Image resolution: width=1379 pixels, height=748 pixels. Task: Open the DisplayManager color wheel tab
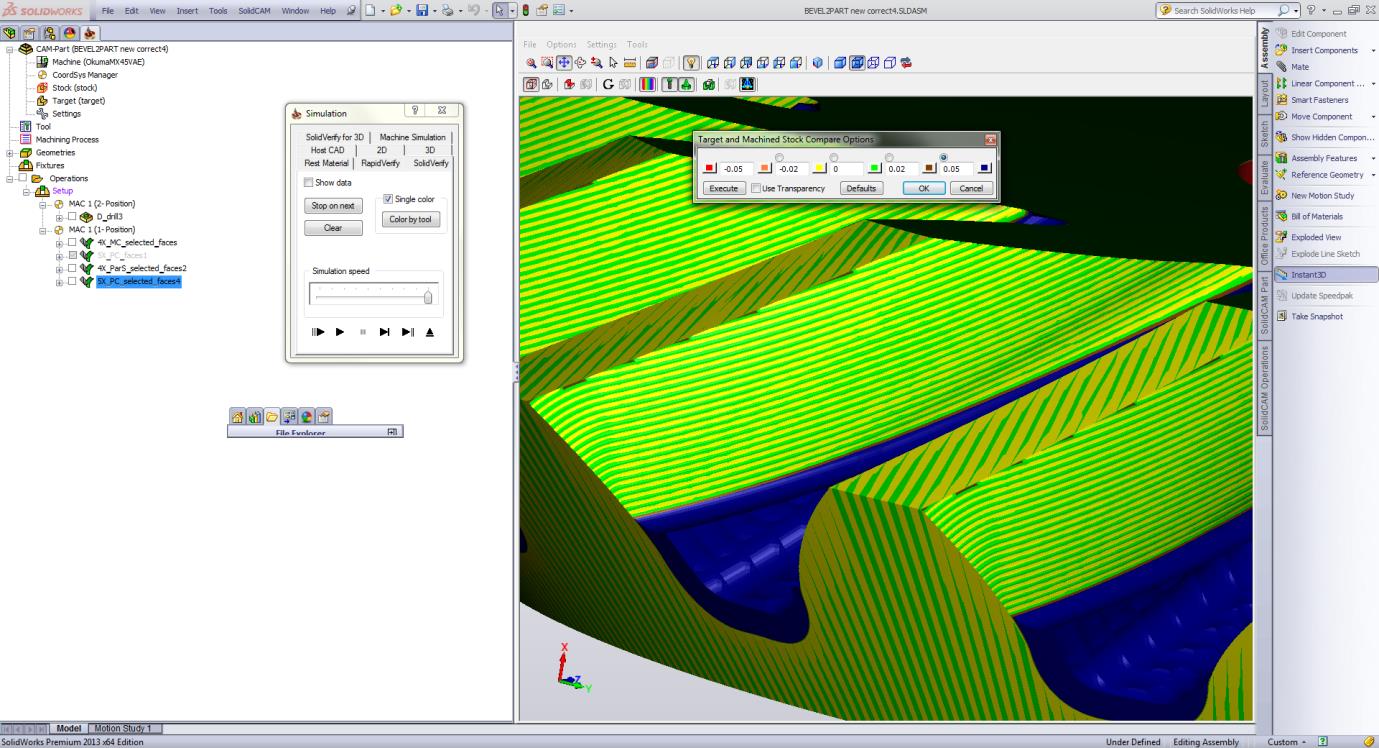point(69,32)
